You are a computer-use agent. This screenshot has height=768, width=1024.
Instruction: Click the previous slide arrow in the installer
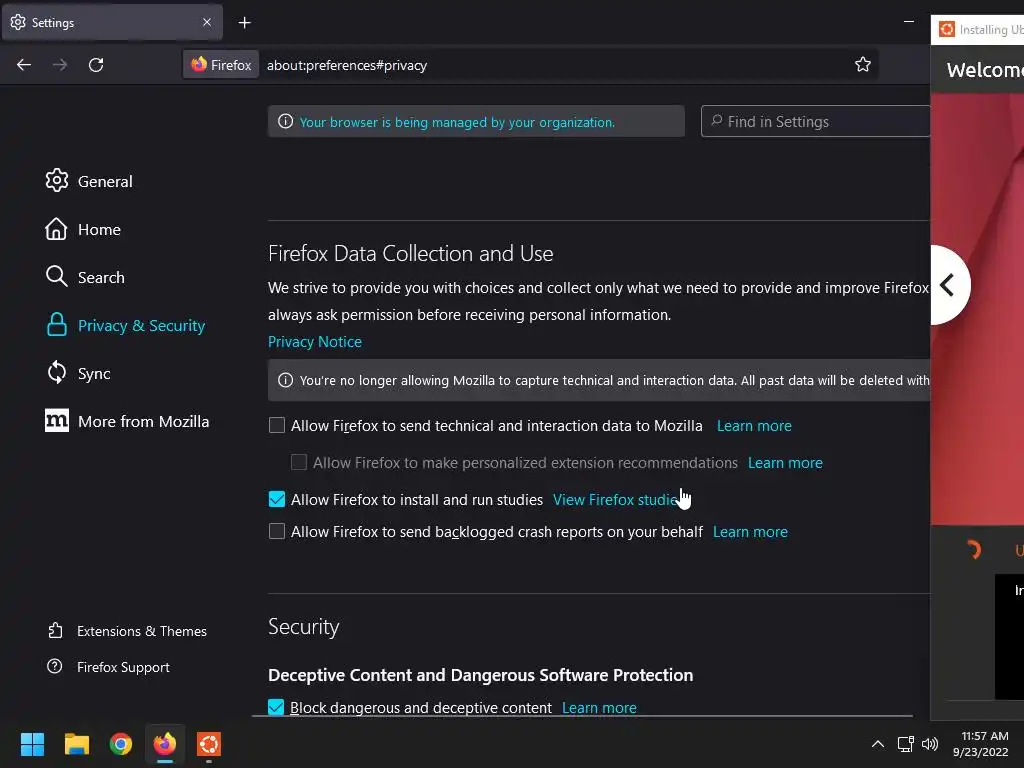click(x=946, y=285)
